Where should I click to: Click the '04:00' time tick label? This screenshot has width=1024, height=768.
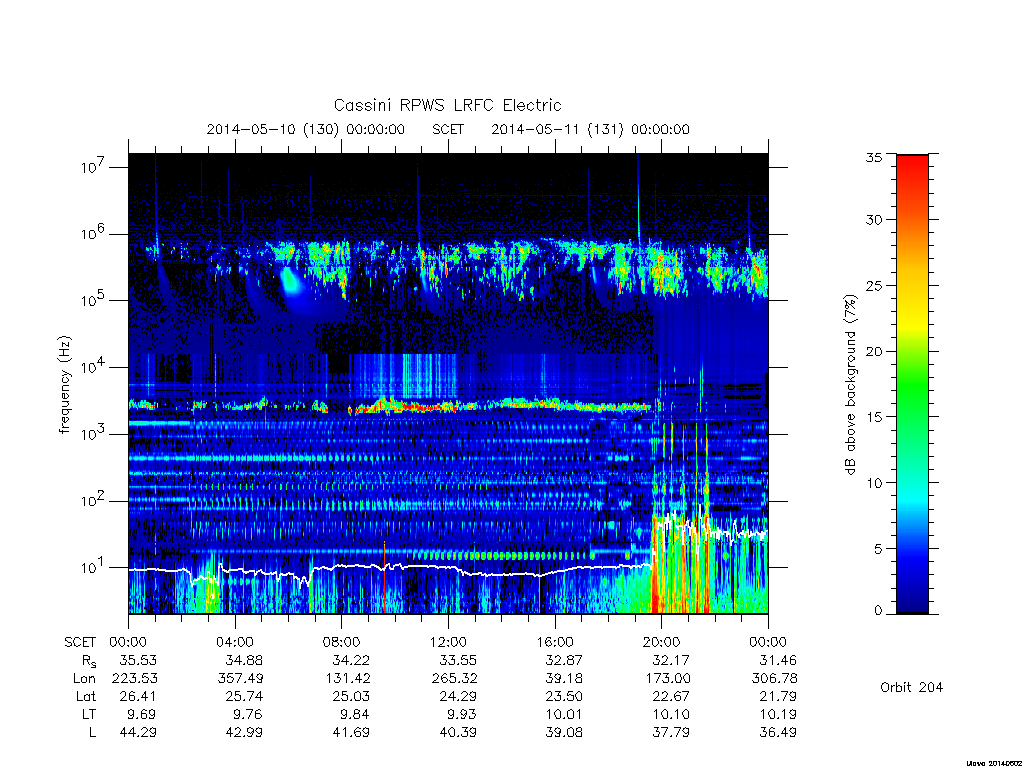tap(235, 643)
